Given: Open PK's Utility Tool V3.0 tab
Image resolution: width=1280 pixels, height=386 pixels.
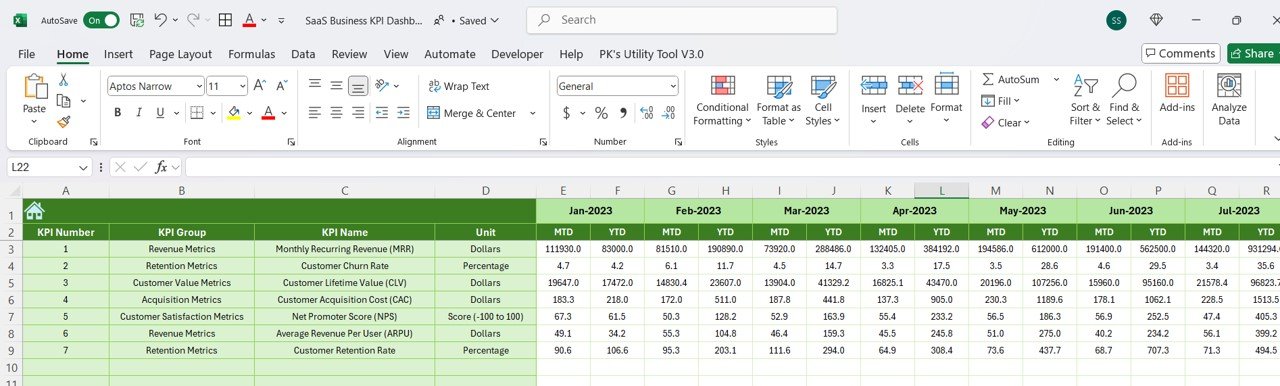Looking at the screenshot, I should 651,54.
